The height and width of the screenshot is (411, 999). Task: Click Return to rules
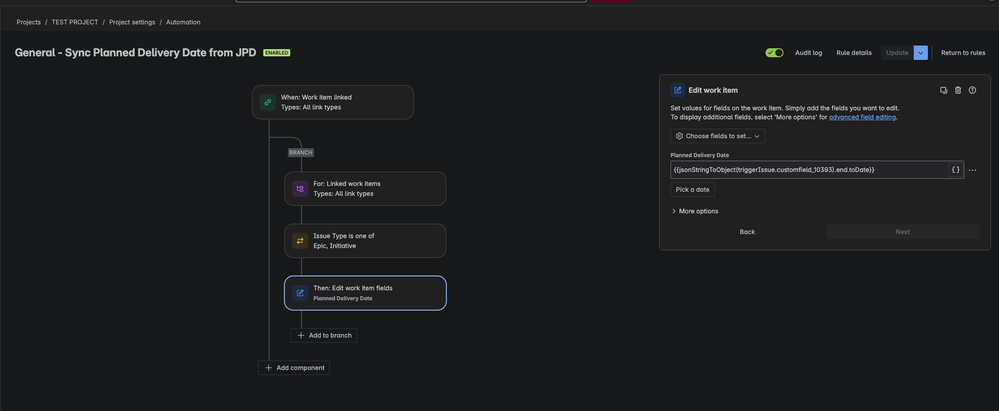tap(963, 53)
